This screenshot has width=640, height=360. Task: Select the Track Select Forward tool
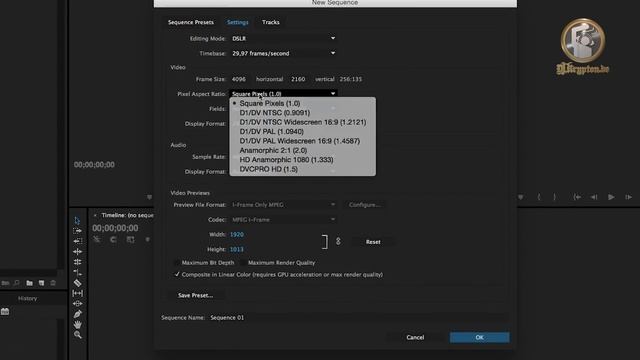pos(77,231)
